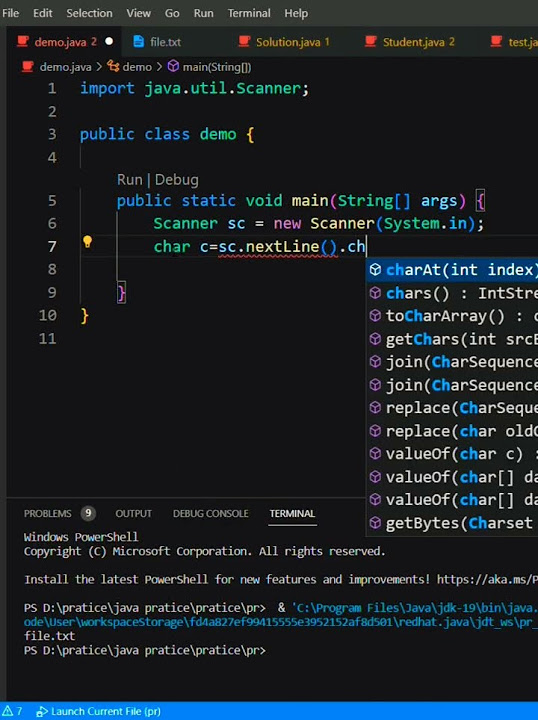Screen dimensions: 538x720
Task: Open the File menu
Action: point(10,13)
